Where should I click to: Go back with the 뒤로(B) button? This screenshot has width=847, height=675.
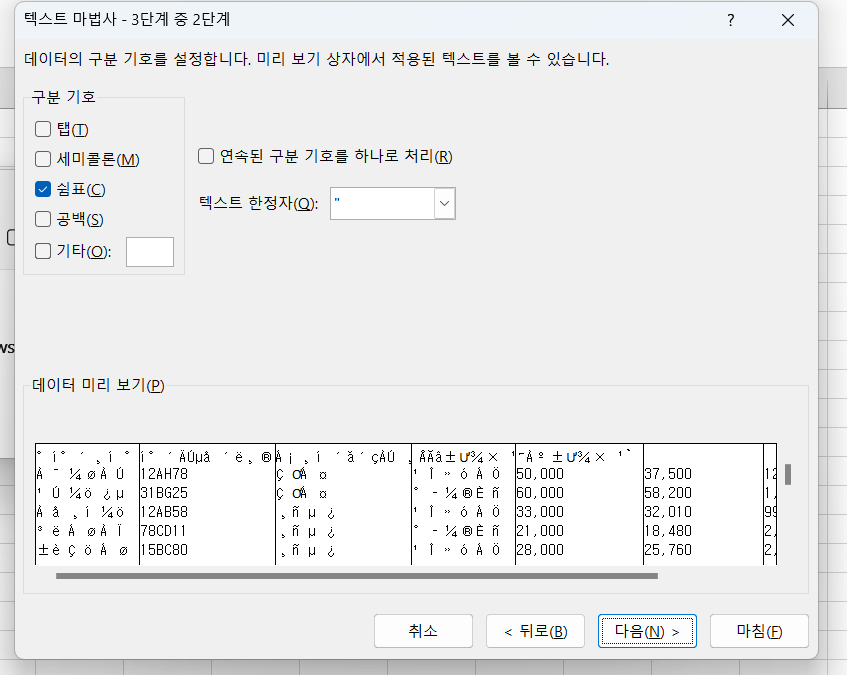point(535,631)
